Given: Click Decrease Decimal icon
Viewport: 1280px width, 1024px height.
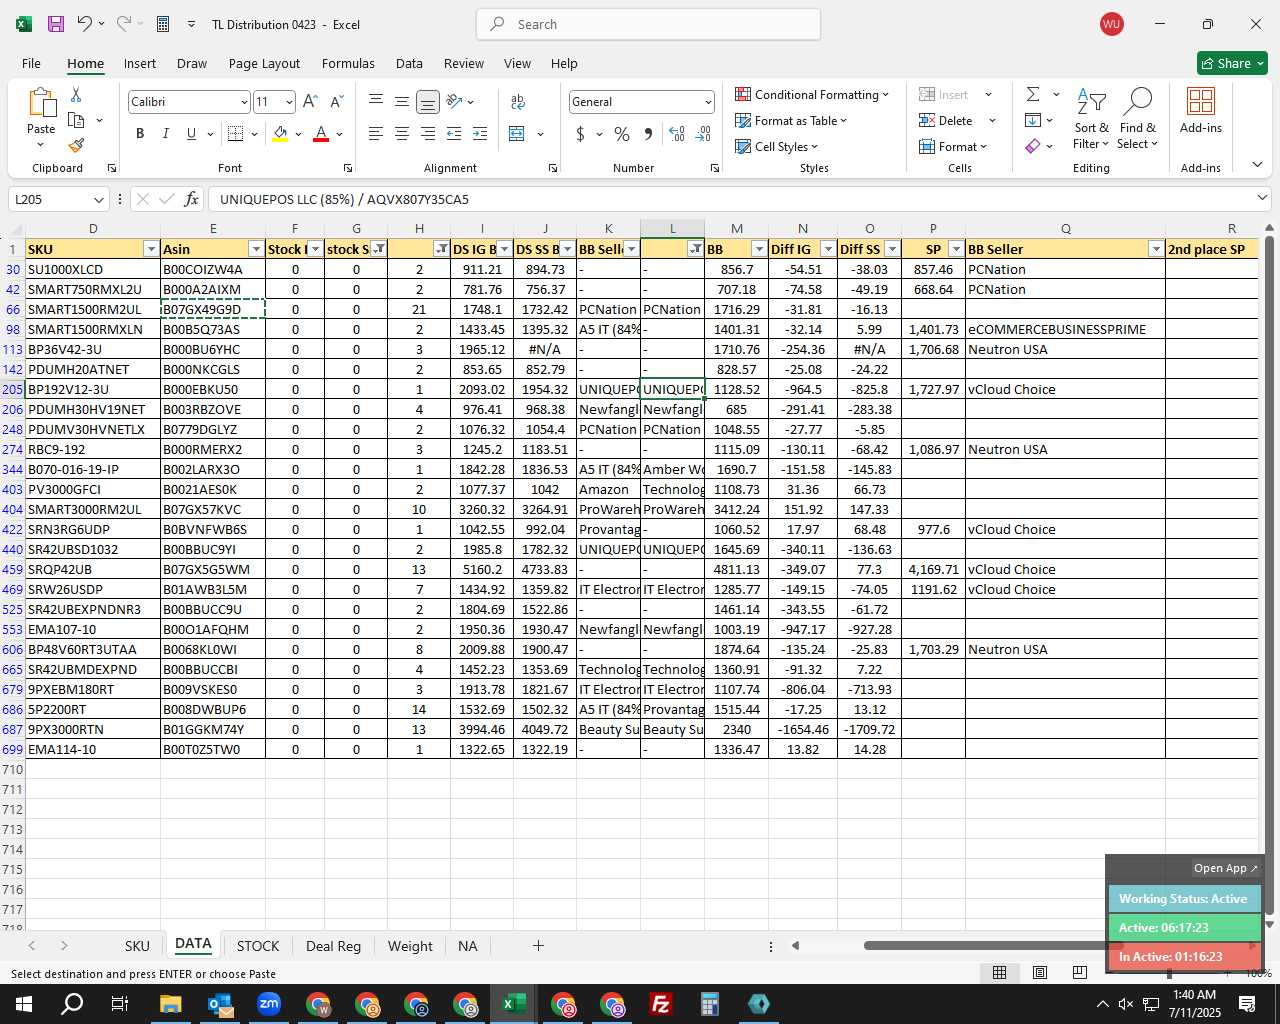Looking at the screenshot, I should (x=703, y=134).
